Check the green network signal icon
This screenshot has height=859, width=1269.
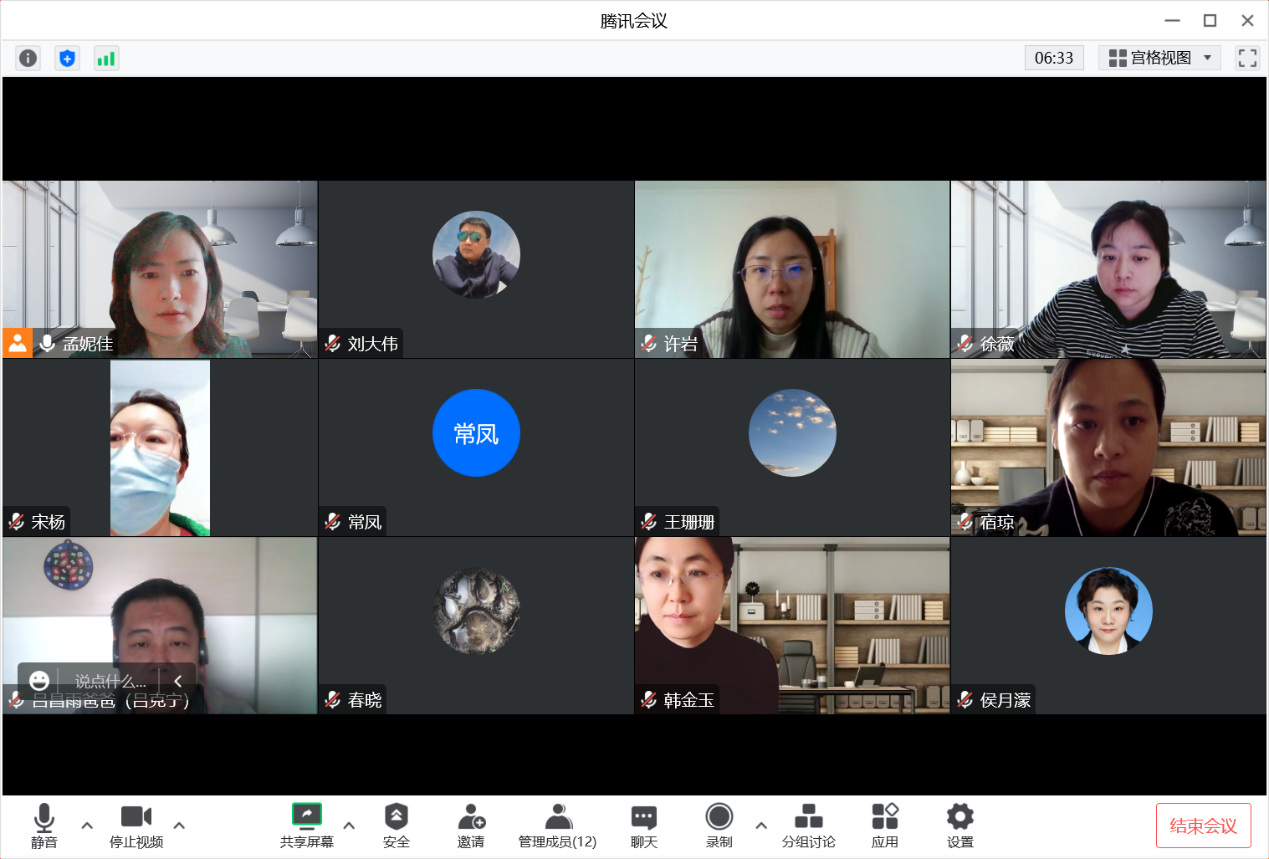click(x=106, y=58)
